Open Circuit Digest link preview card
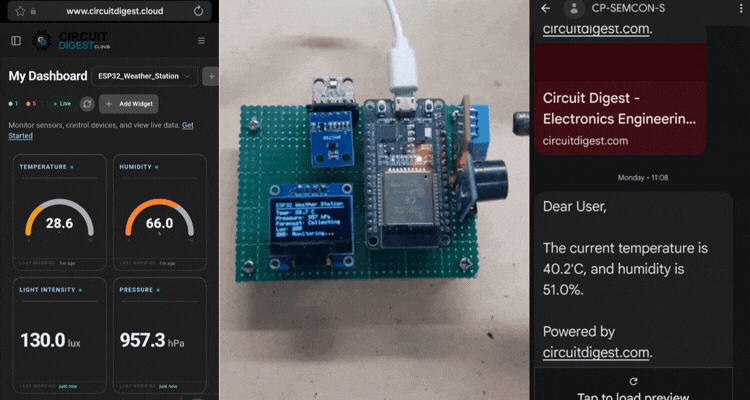This screenshot has height=400, width=750. tap(620, 99)
